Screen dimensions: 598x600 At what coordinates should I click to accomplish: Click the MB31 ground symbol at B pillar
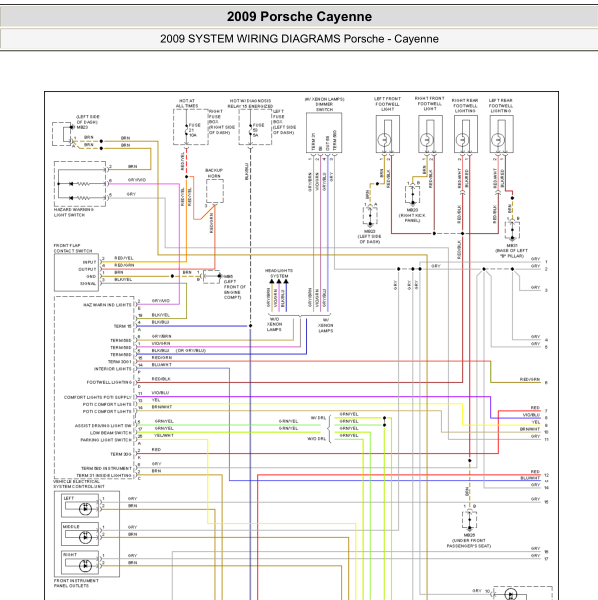click(x=512, y=231)
